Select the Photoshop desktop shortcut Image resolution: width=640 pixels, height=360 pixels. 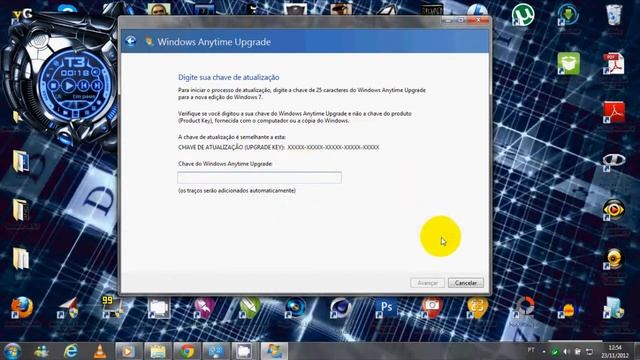point(386,308)
